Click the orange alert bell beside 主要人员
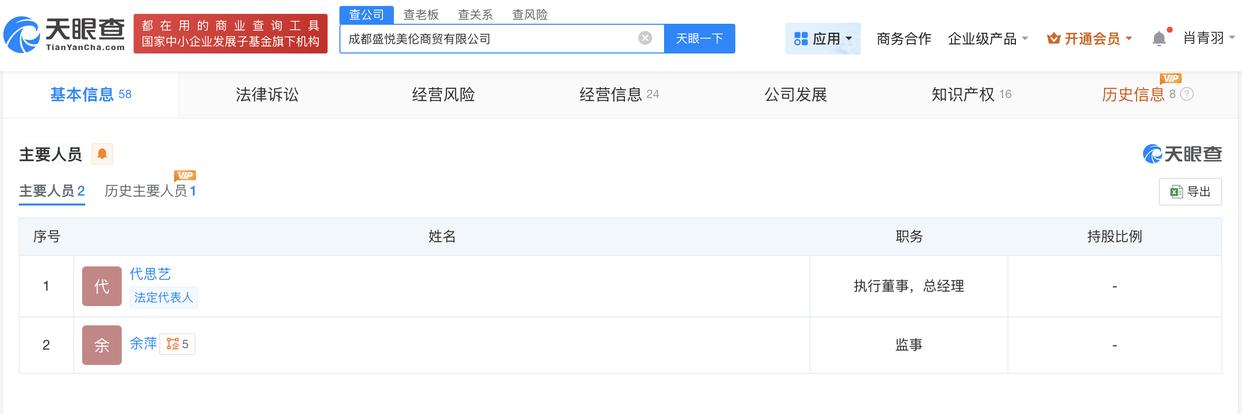Image resolution: width=1242 pixels, height=414 pixels. click(x=102, y=154)
